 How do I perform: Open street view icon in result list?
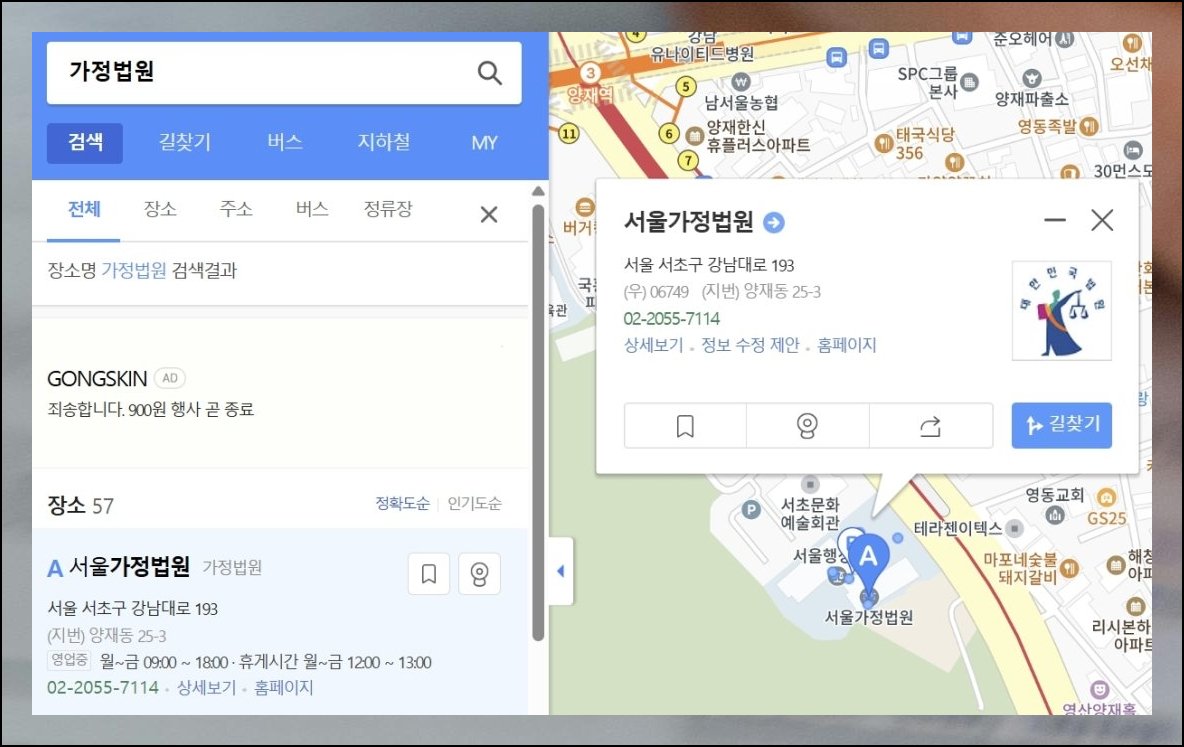click(479, 574)
